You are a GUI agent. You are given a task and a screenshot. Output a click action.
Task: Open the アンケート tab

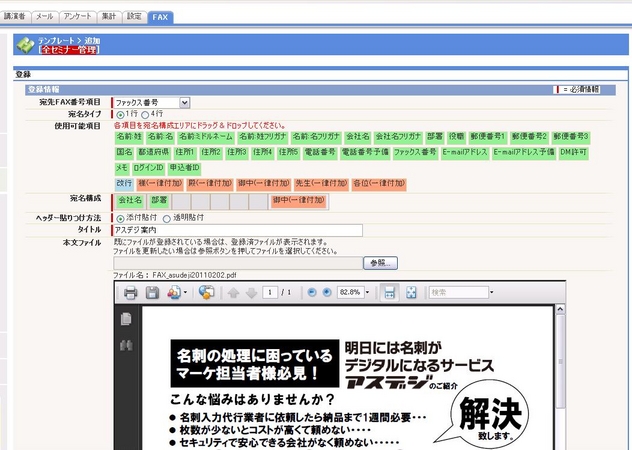pyautogui.click(x=77, y=17)
